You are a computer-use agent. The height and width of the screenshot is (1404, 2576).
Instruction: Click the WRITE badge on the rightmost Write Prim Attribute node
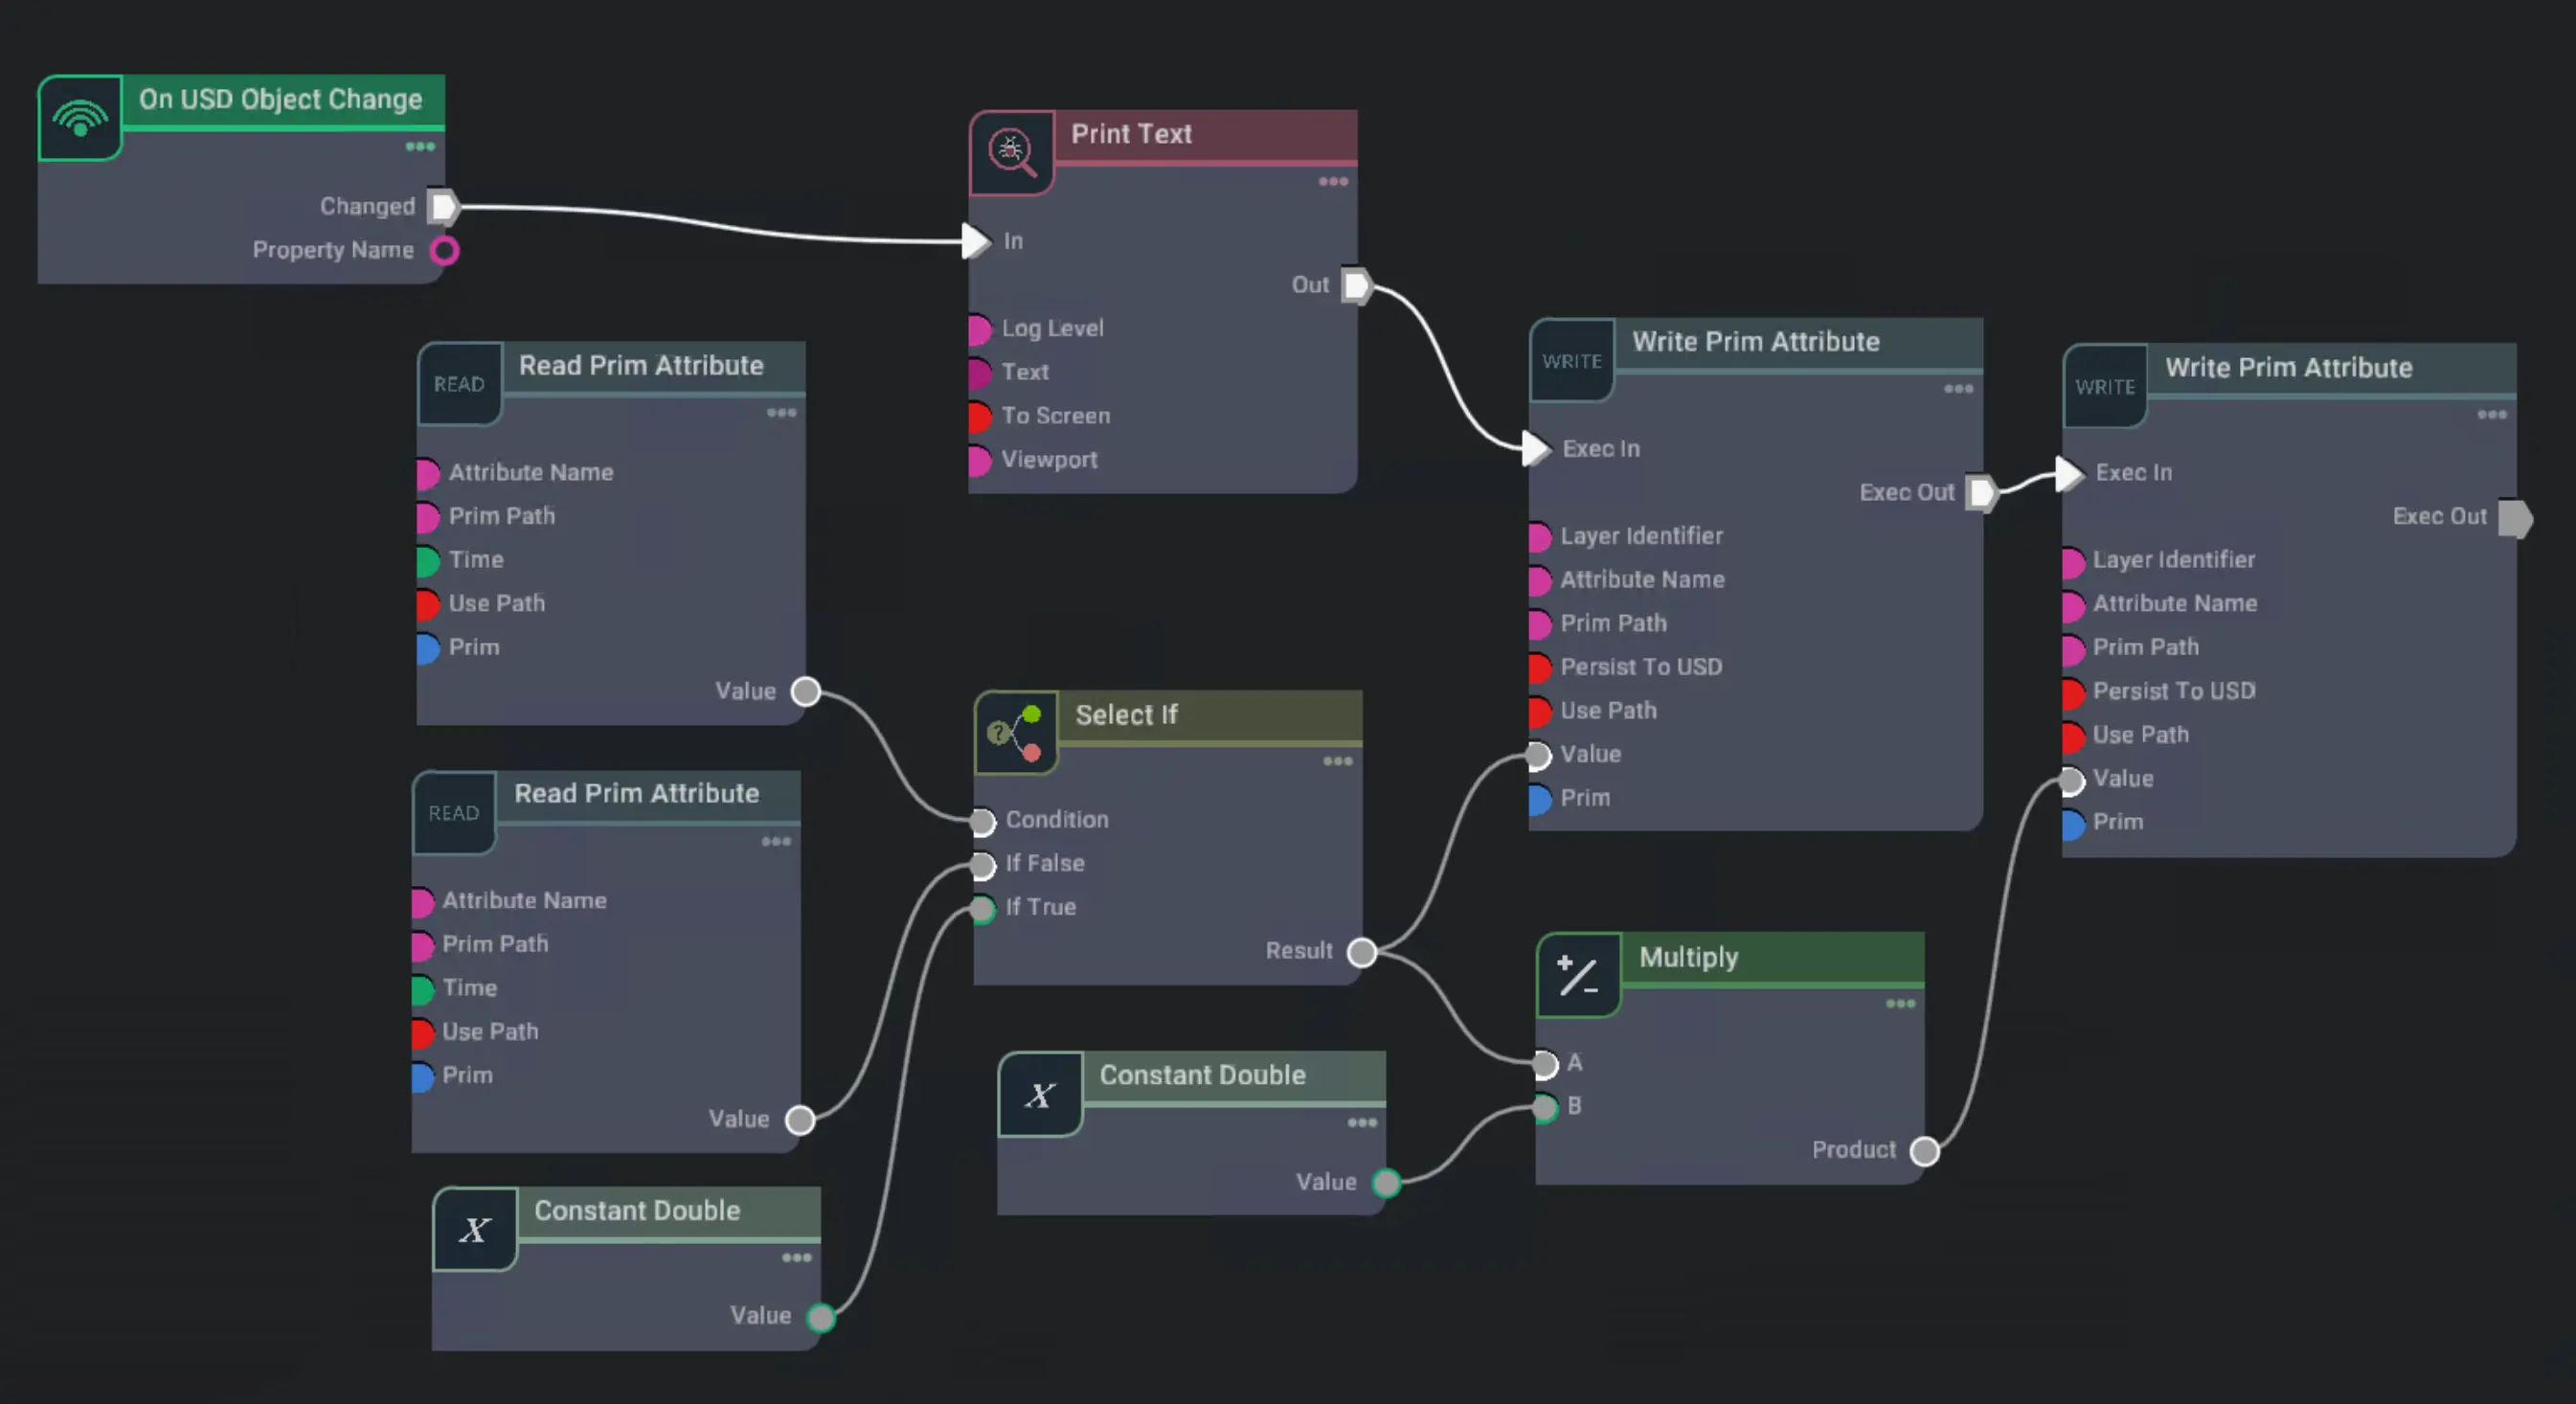coord(2104,386)
